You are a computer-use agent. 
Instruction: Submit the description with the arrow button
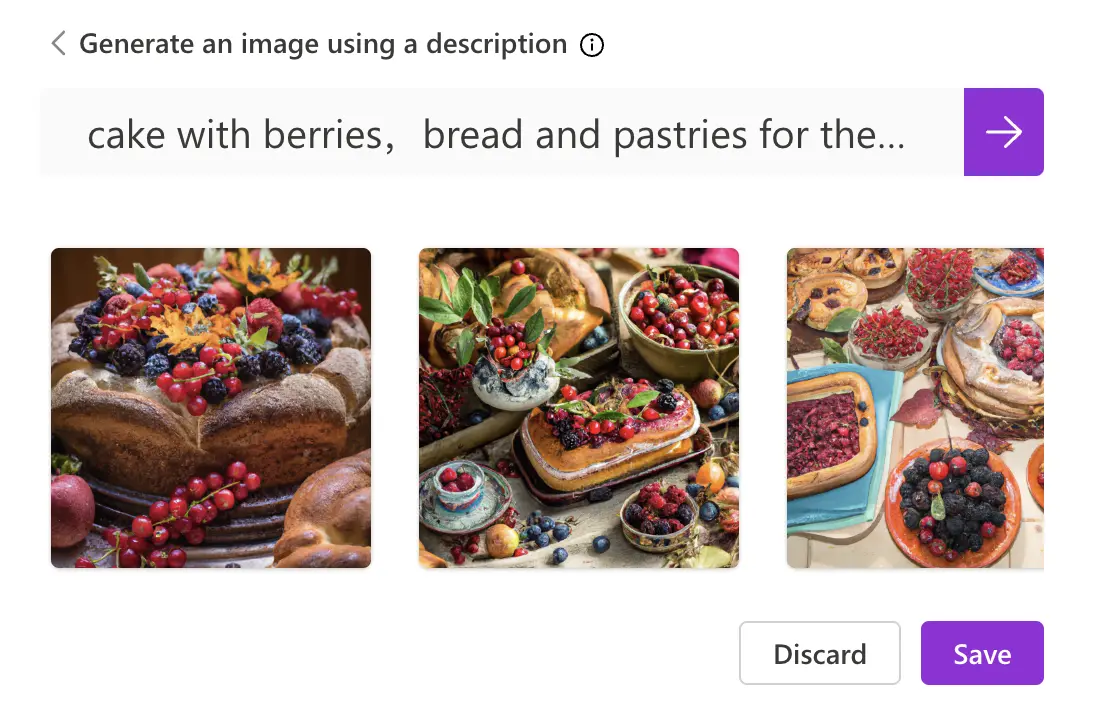1003,132
